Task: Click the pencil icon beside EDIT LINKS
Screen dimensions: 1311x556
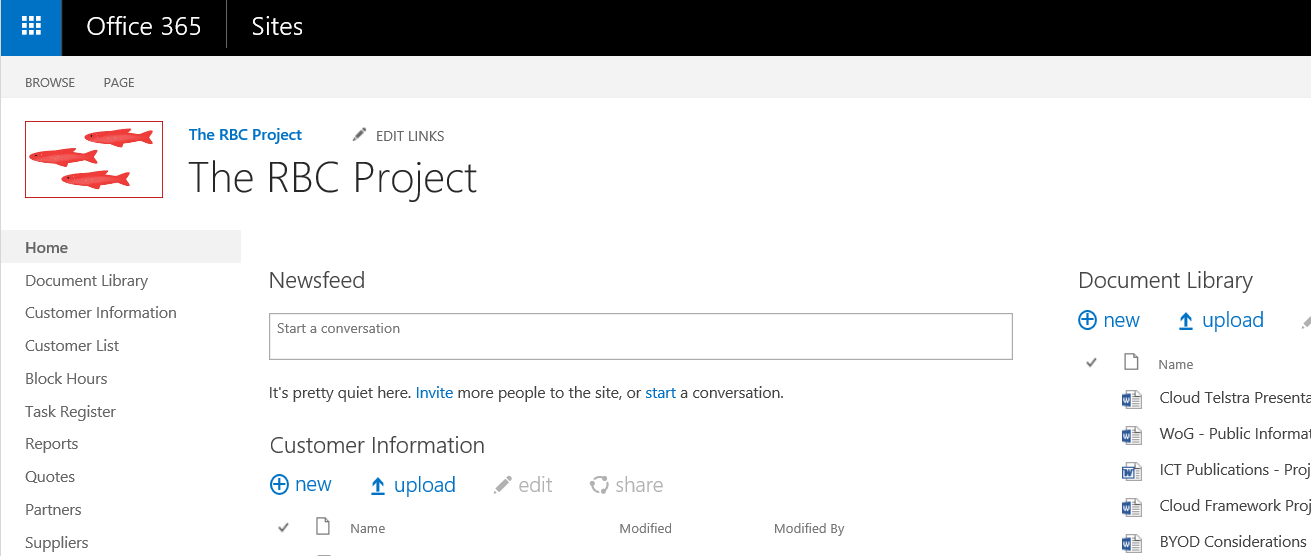Action: click(x=360, y=135)
